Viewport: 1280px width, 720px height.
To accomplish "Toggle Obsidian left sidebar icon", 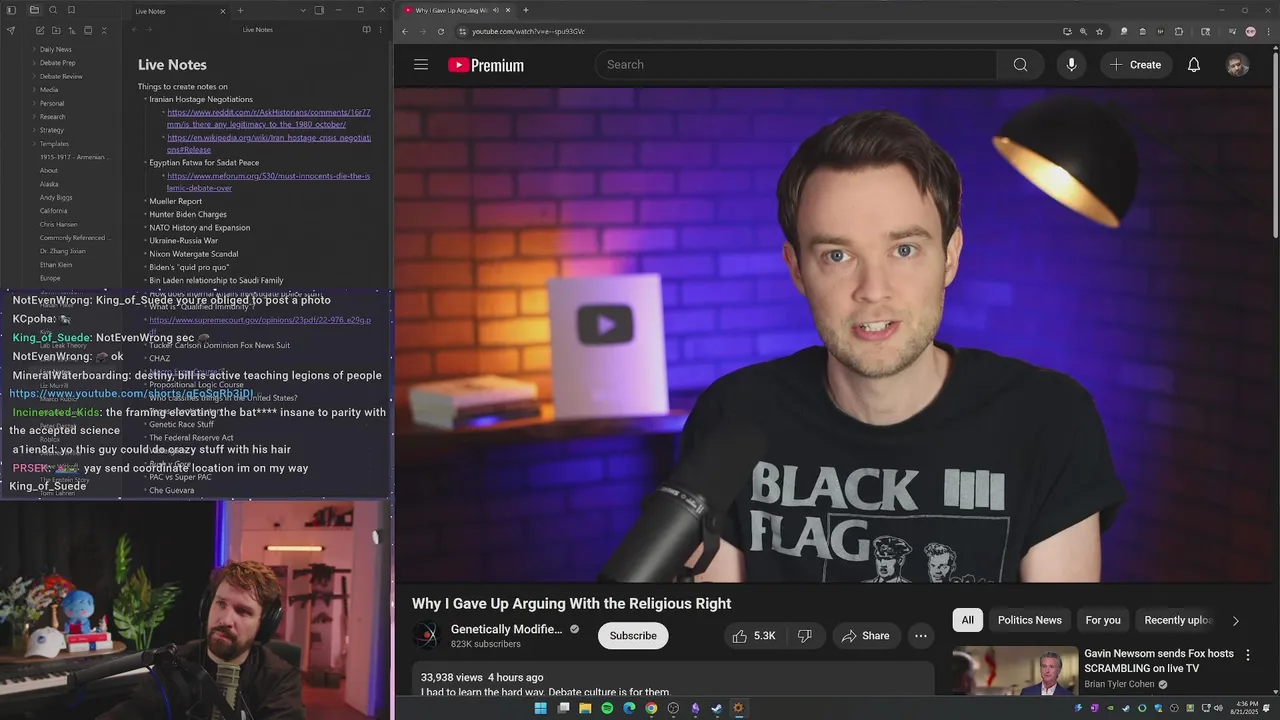I will 11,10.
